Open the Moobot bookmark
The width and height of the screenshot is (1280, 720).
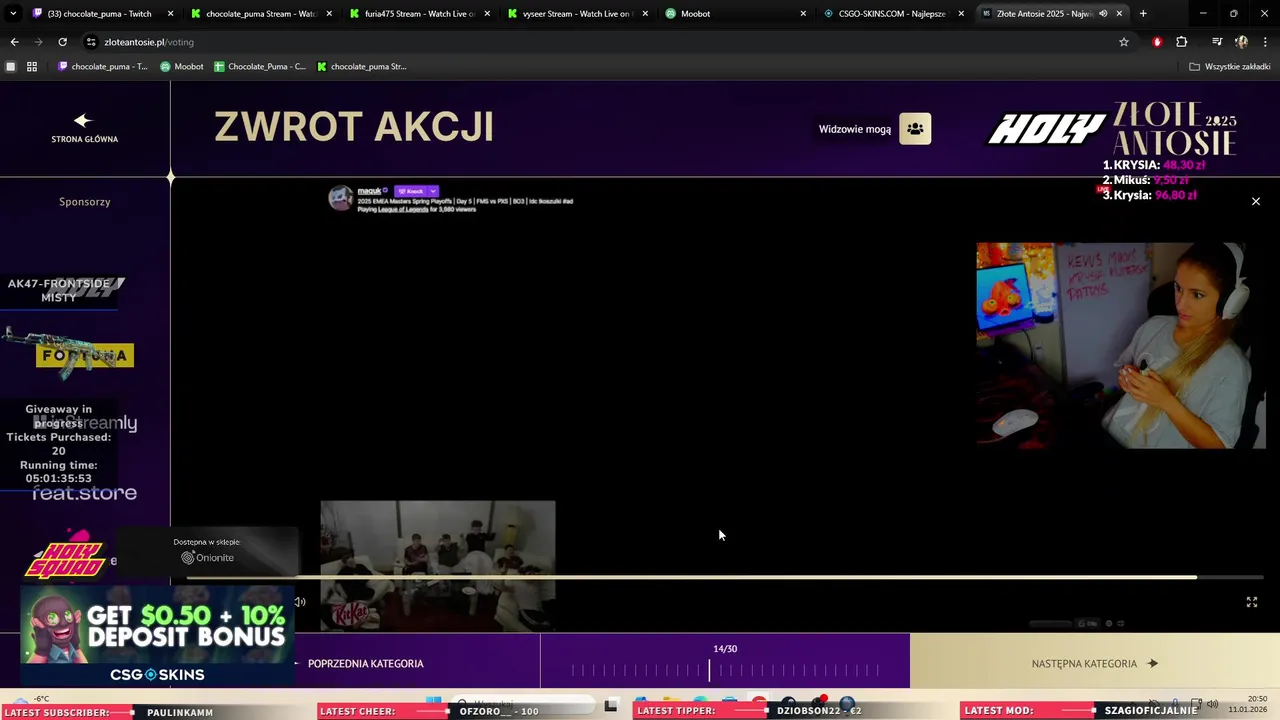tap(182, 66)
